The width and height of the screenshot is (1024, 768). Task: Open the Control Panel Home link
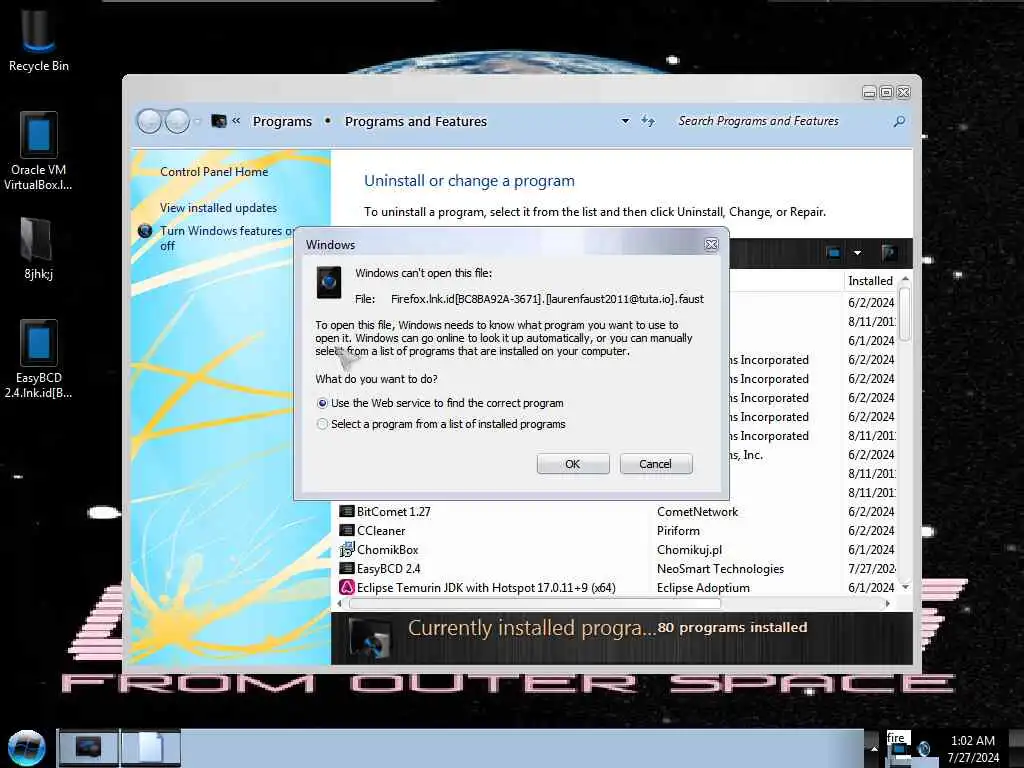click(214, 172)
